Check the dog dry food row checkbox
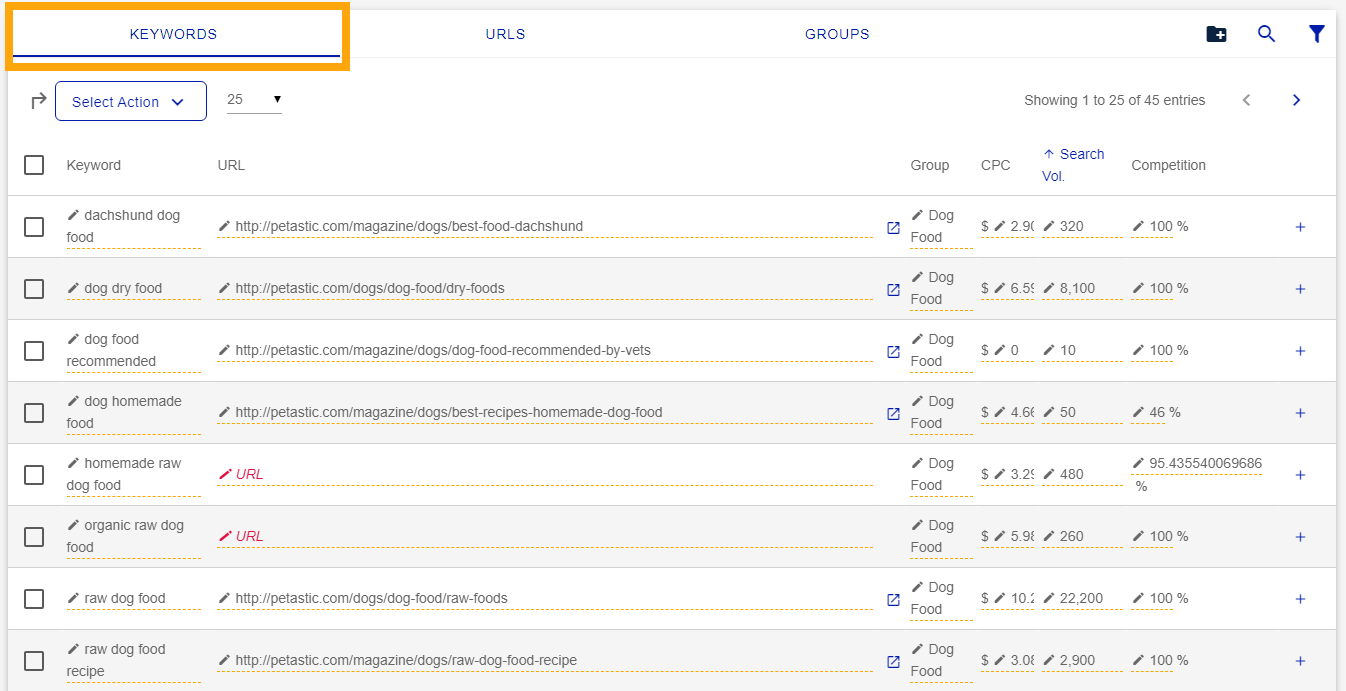 (x=34, y=289)
